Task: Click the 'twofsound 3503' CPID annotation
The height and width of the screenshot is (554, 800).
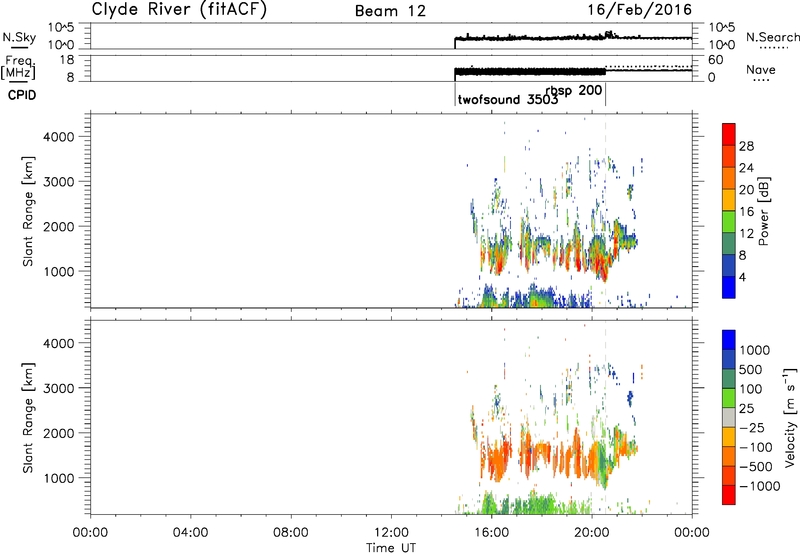Action: (x=508, y=99)
